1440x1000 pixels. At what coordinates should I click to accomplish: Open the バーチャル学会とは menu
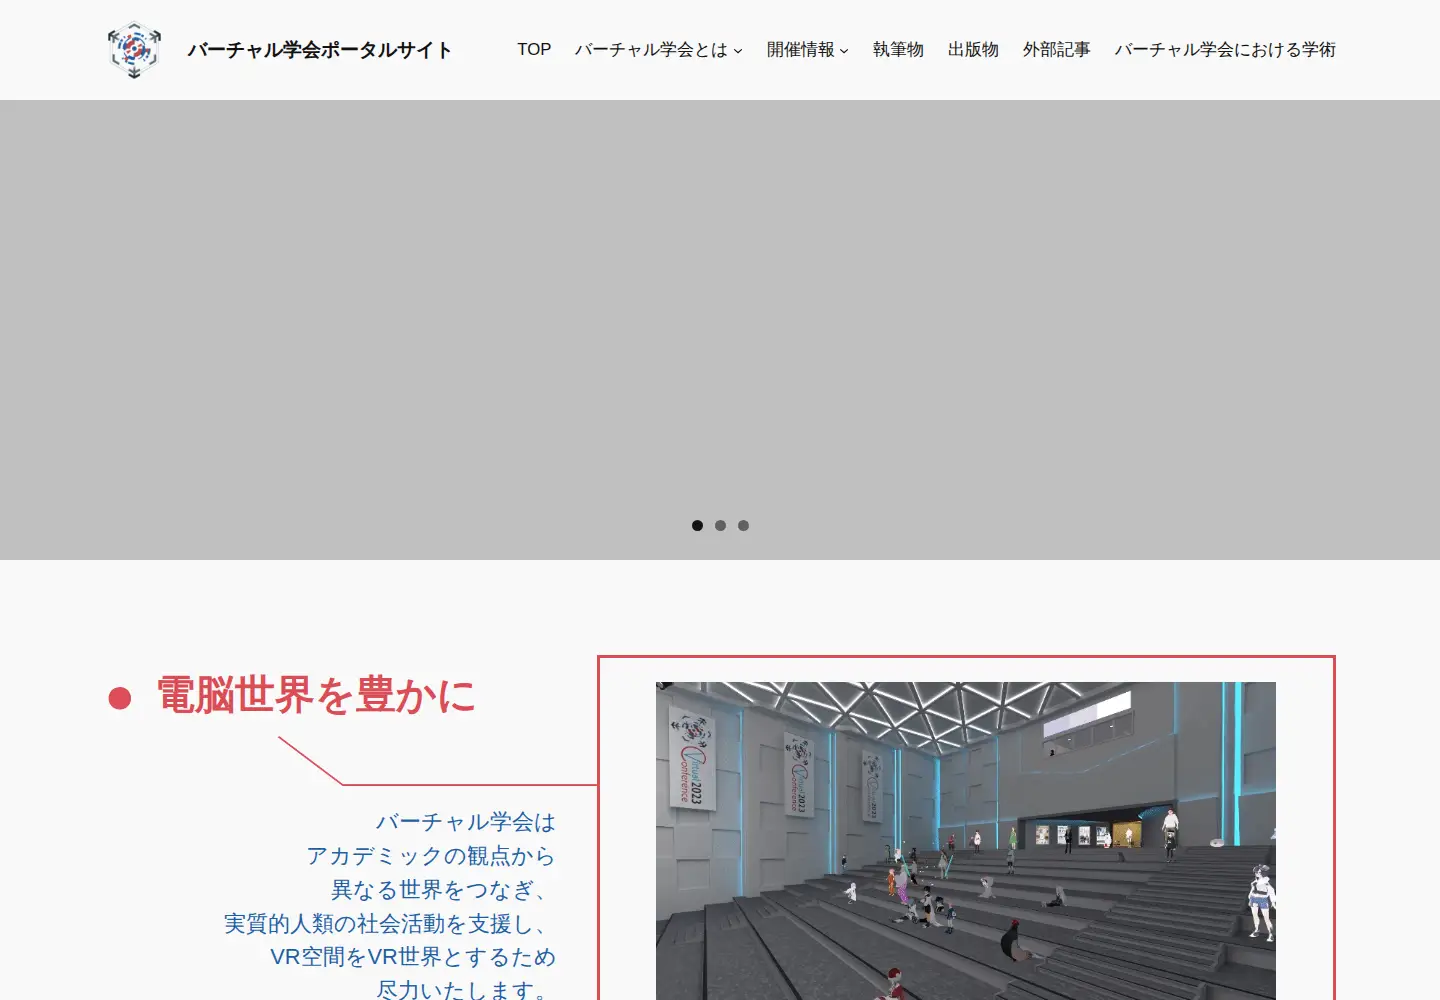(x=651, y=49)
